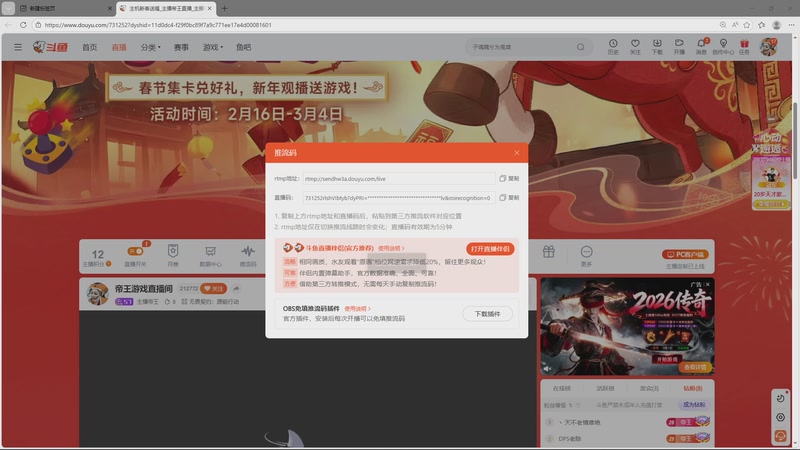
Task: Click the 成为钻粉 button
Action: pyautogui.click(x=694, y=405)
